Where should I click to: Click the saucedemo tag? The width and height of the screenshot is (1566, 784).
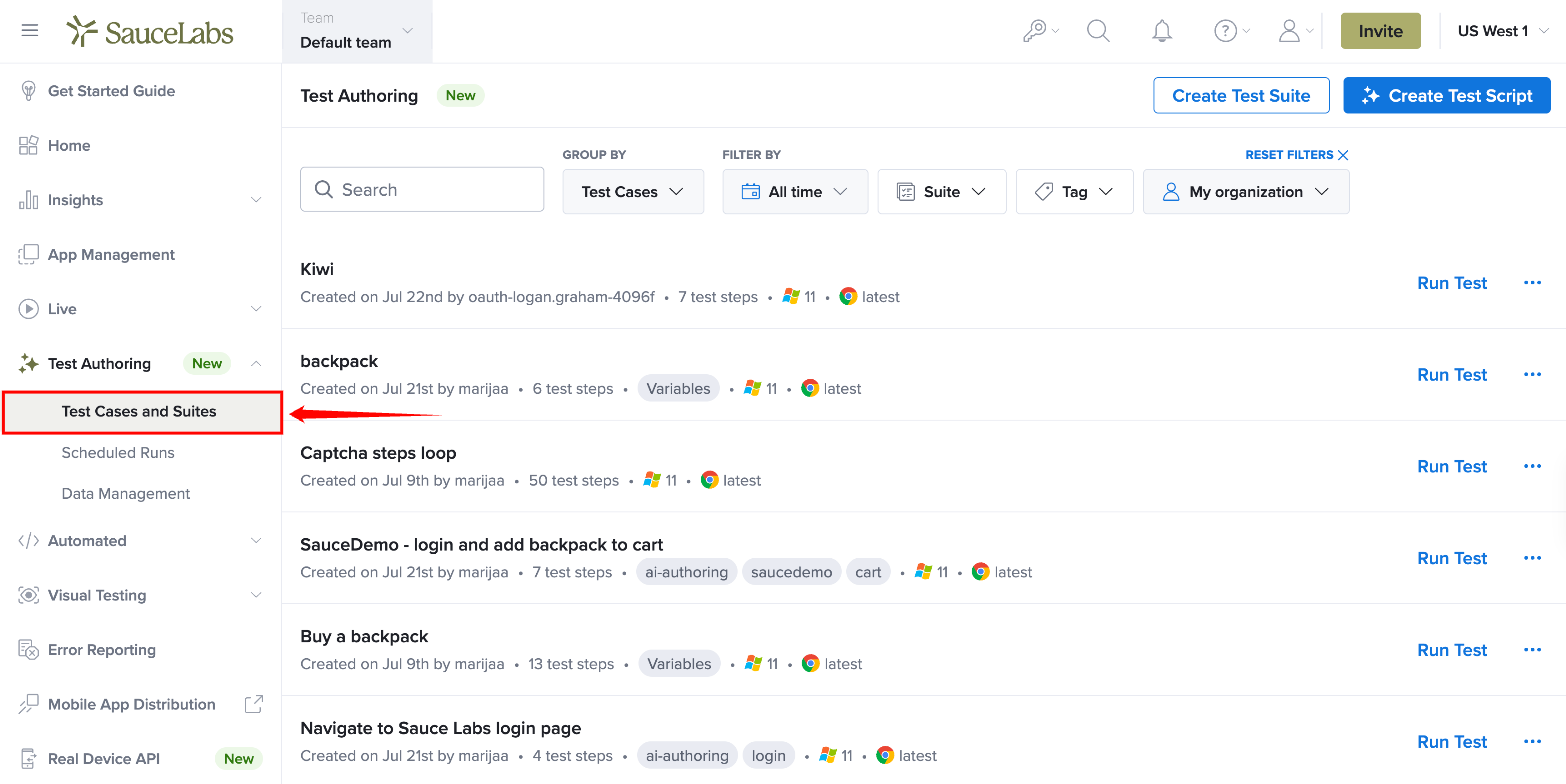point(792,573)
